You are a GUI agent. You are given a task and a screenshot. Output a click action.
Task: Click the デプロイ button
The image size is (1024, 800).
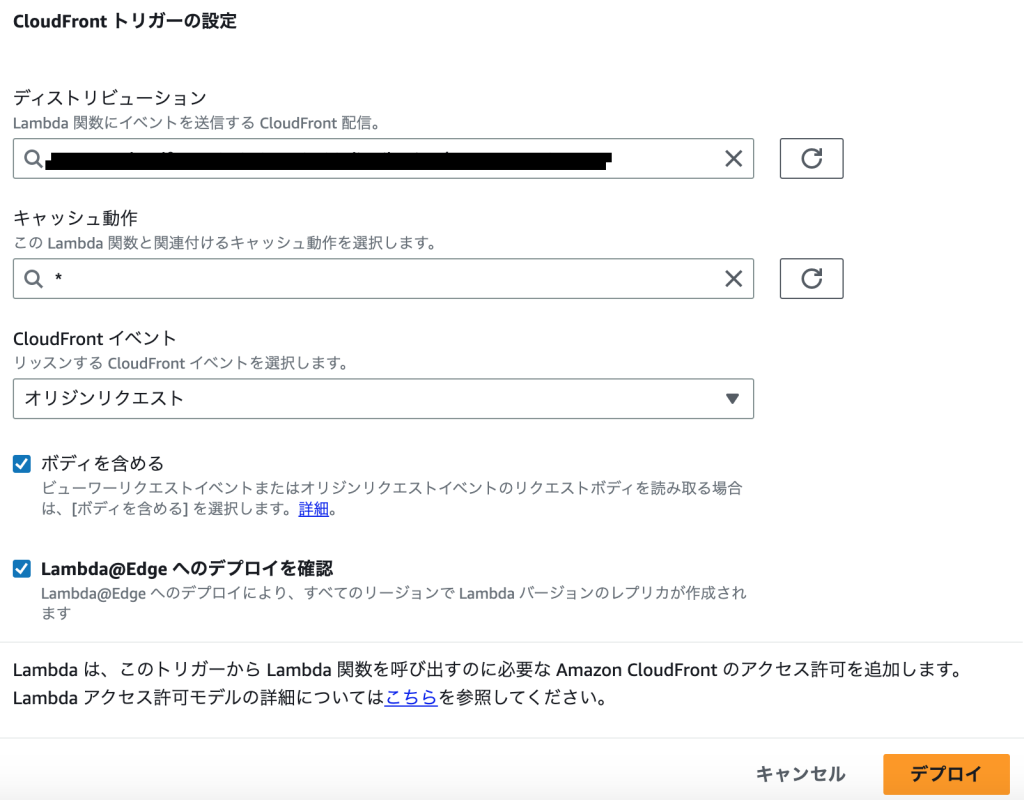945,773
